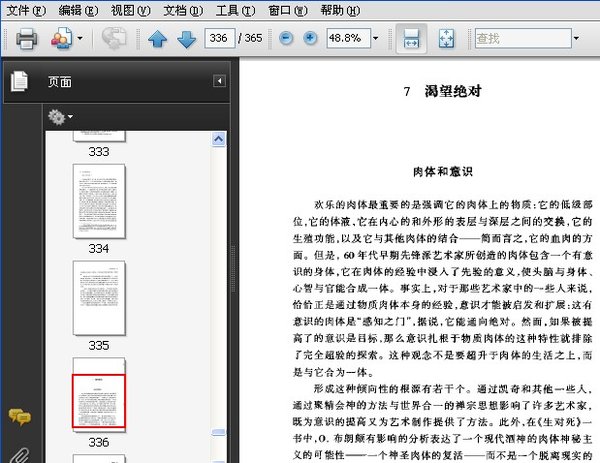Open the Pages panel icon in sidebar
The height and width of the screenshot is (463, 600).
19,82
